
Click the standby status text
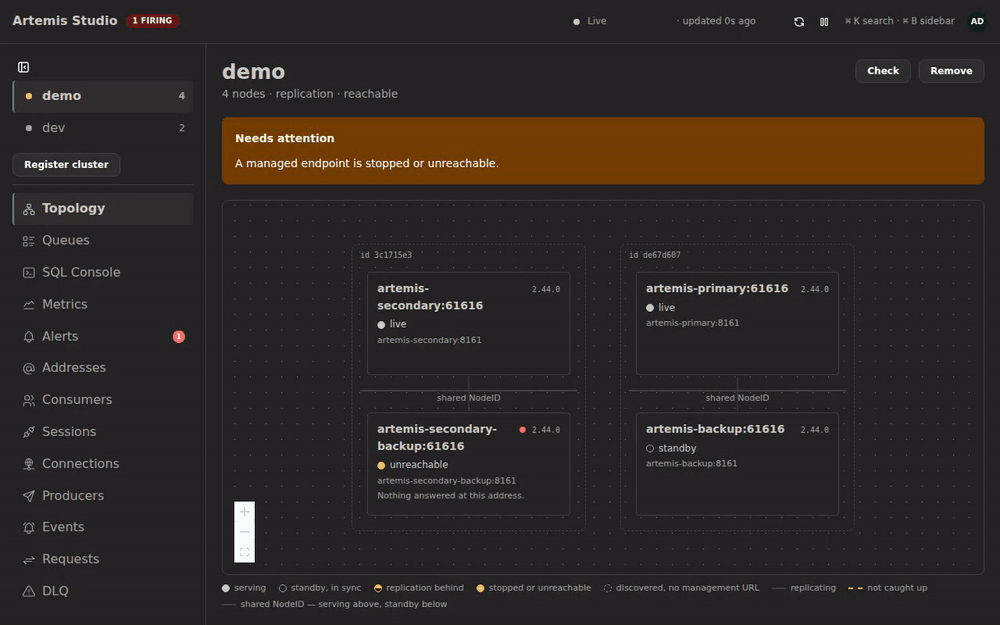coord(677,448)
